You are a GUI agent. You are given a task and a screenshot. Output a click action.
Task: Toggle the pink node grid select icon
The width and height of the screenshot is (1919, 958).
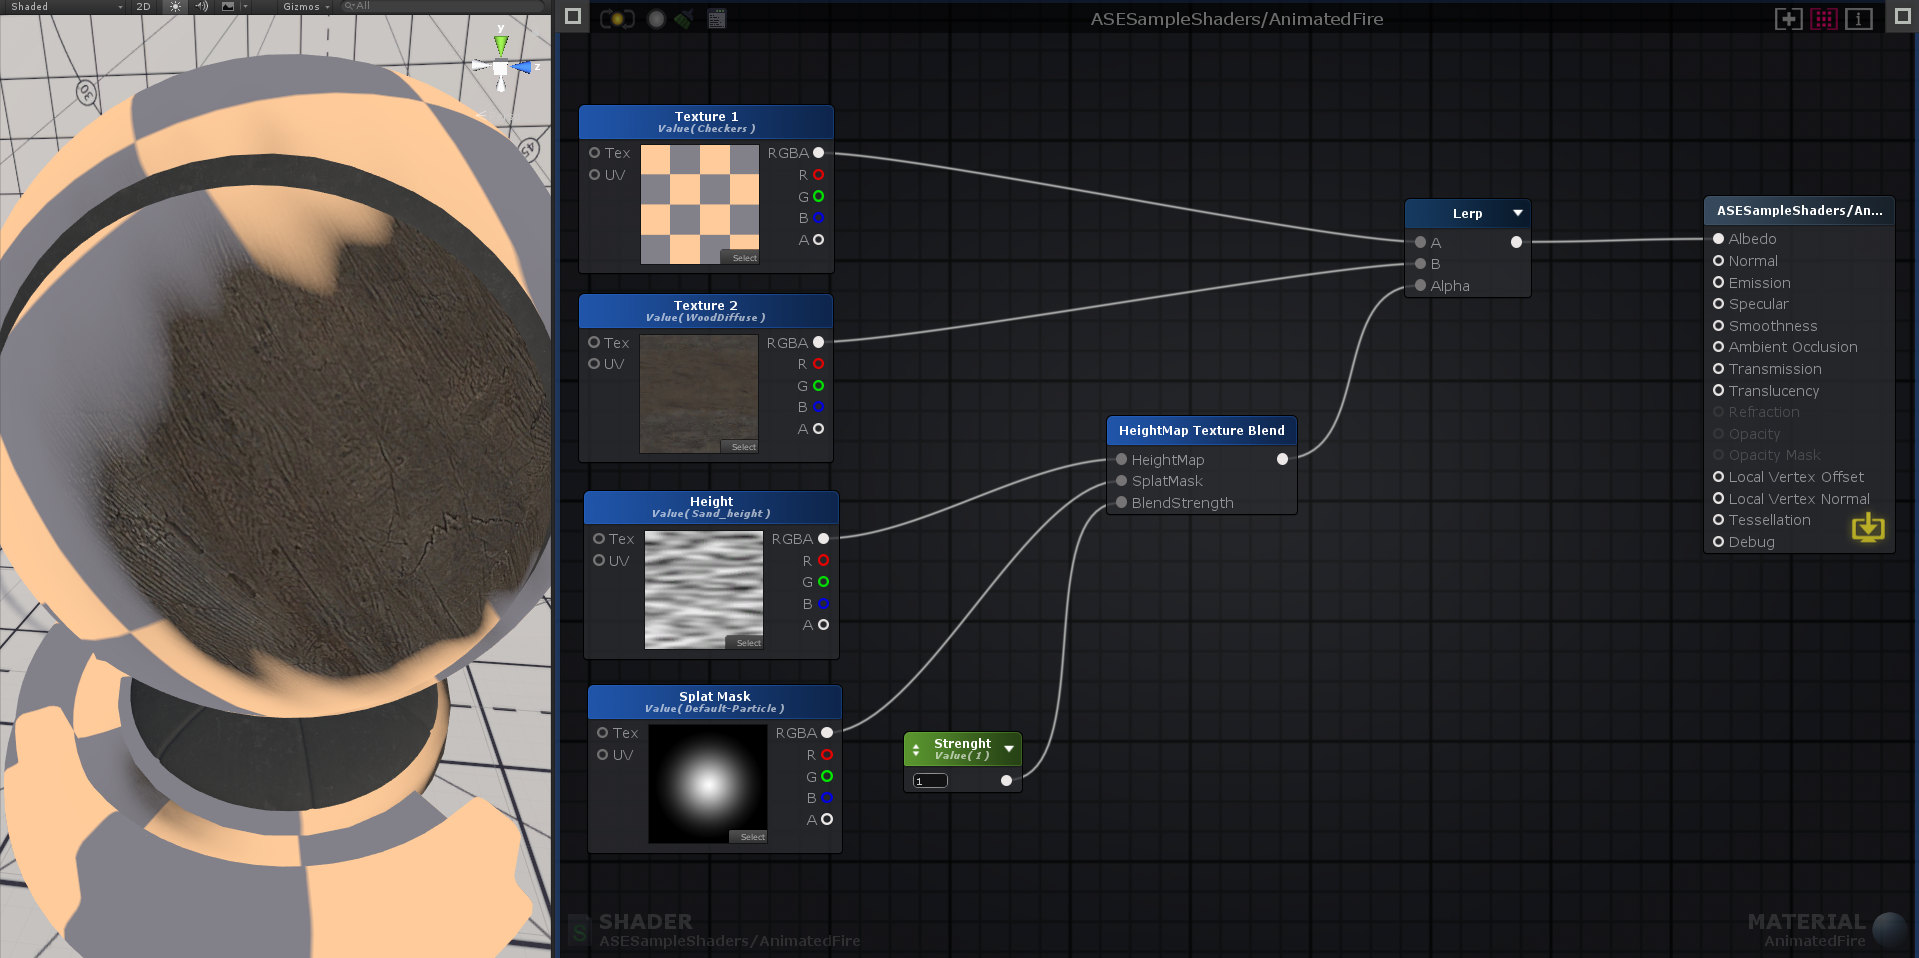coord(1824,18)
